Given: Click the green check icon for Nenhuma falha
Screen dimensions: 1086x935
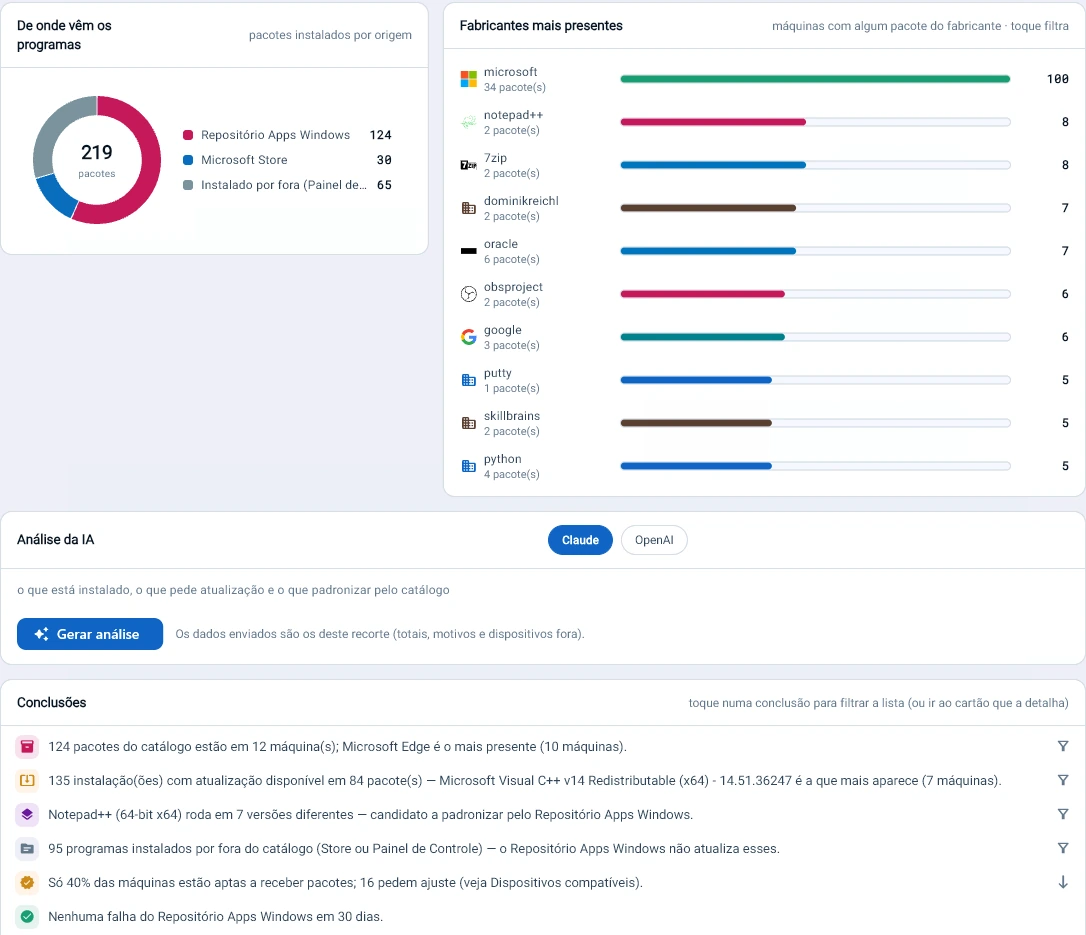Looking at the screenshot, I should (x=27, y=916).
